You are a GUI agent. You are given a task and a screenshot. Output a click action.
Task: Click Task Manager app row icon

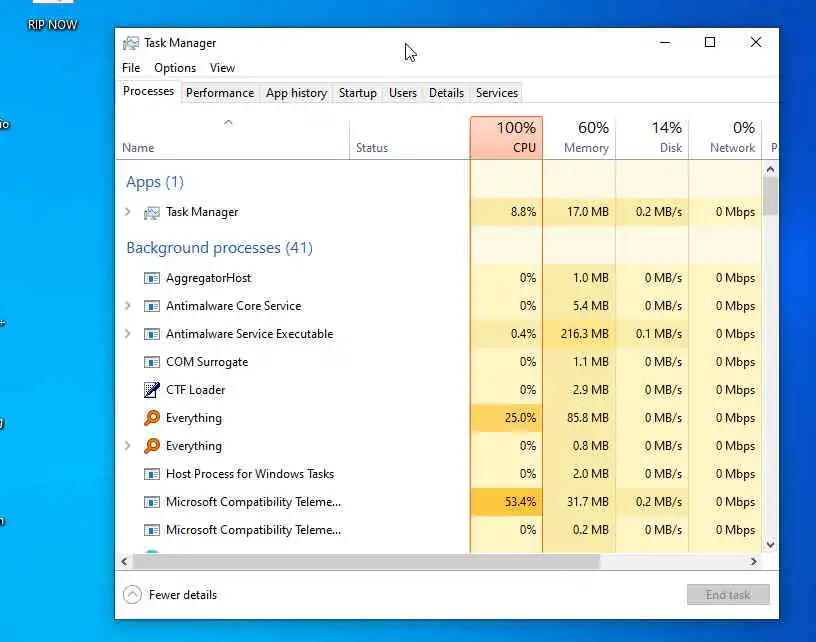pyautogui.click(x=151, y=212)
